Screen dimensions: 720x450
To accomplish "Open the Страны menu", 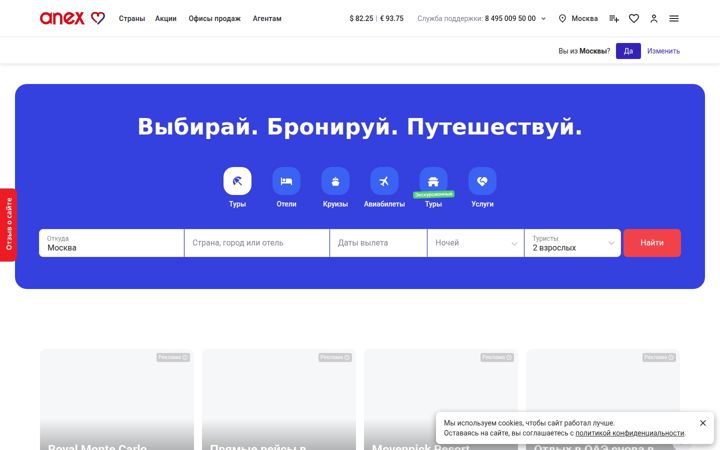I will [132, 18].
